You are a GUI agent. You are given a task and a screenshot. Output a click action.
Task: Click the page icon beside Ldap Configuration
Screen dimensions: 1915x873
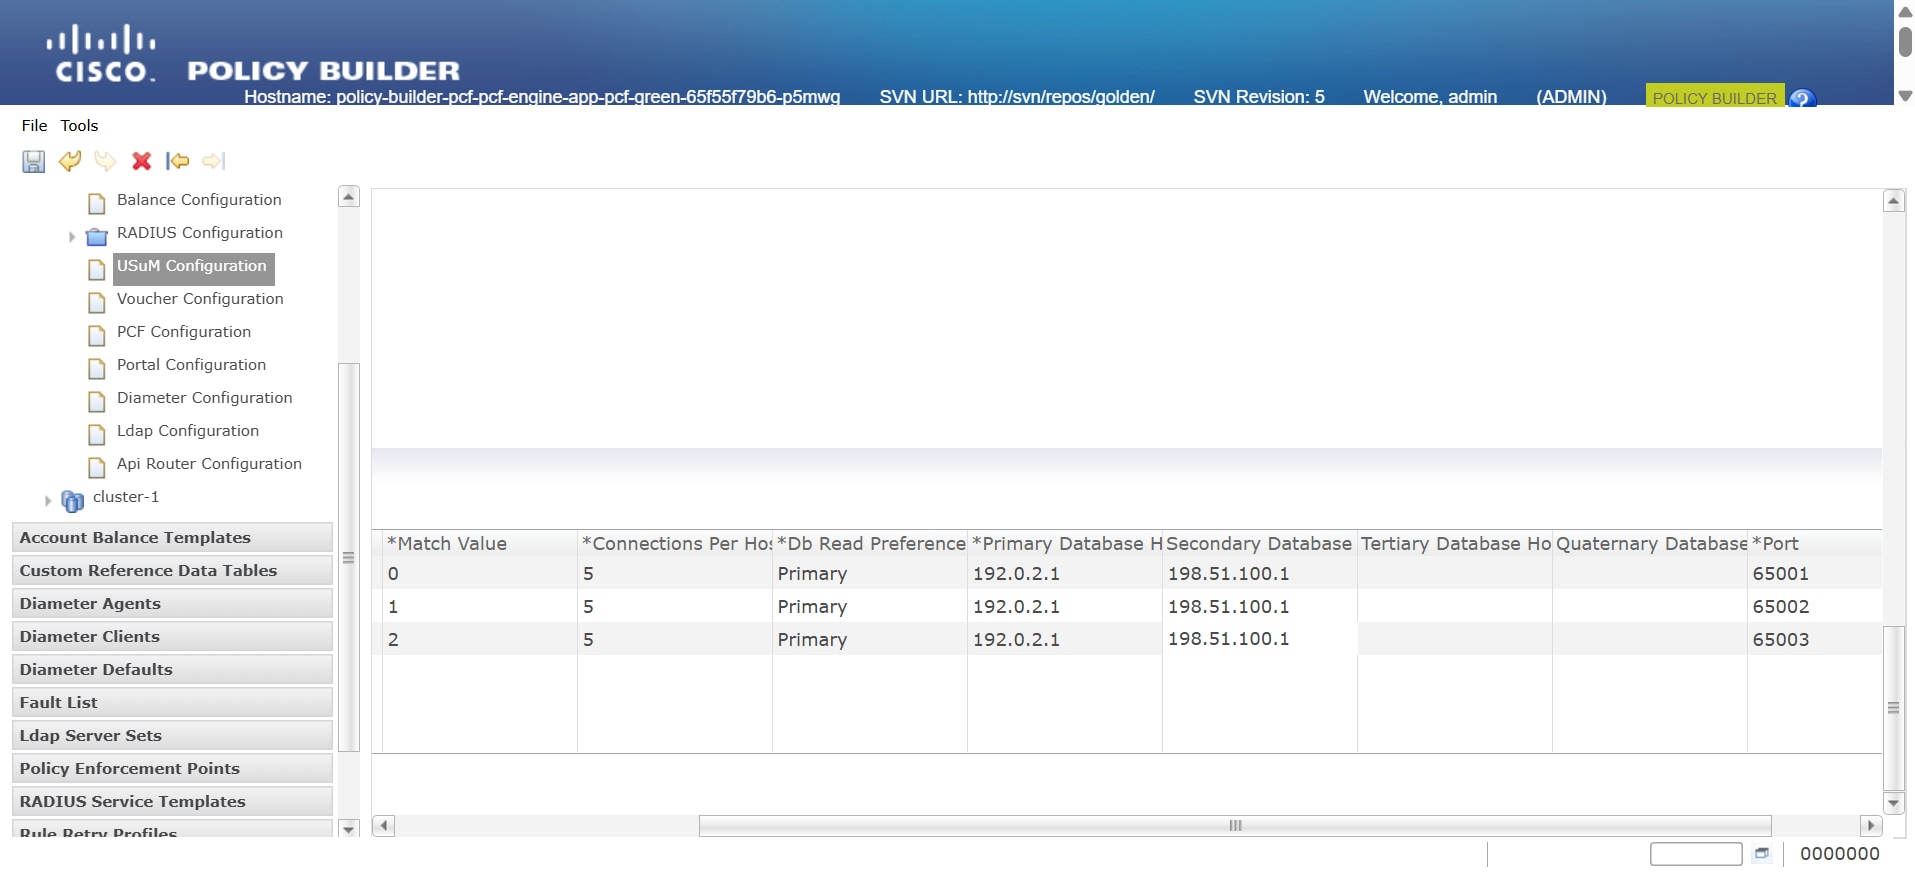pyautogui.click(x=97, y=434)
